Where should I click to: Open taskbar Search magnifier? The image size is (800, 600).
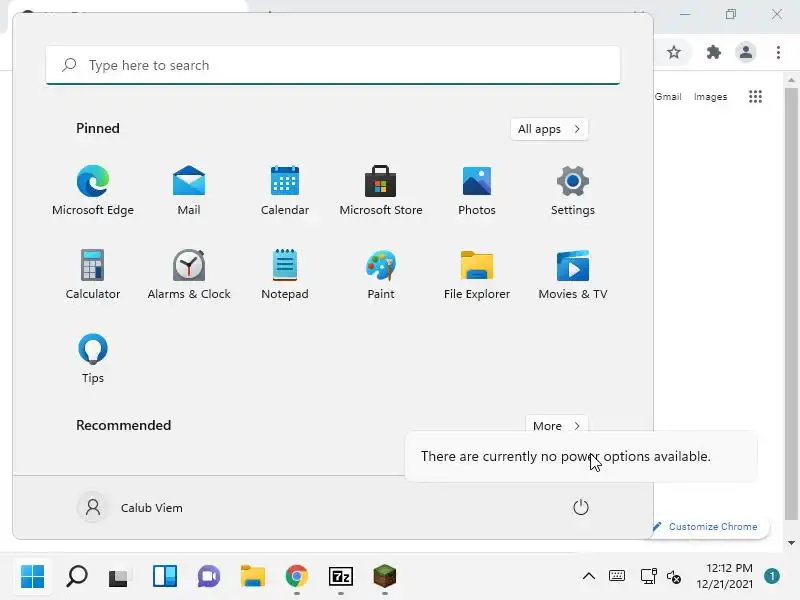click(x=77, y=577)
